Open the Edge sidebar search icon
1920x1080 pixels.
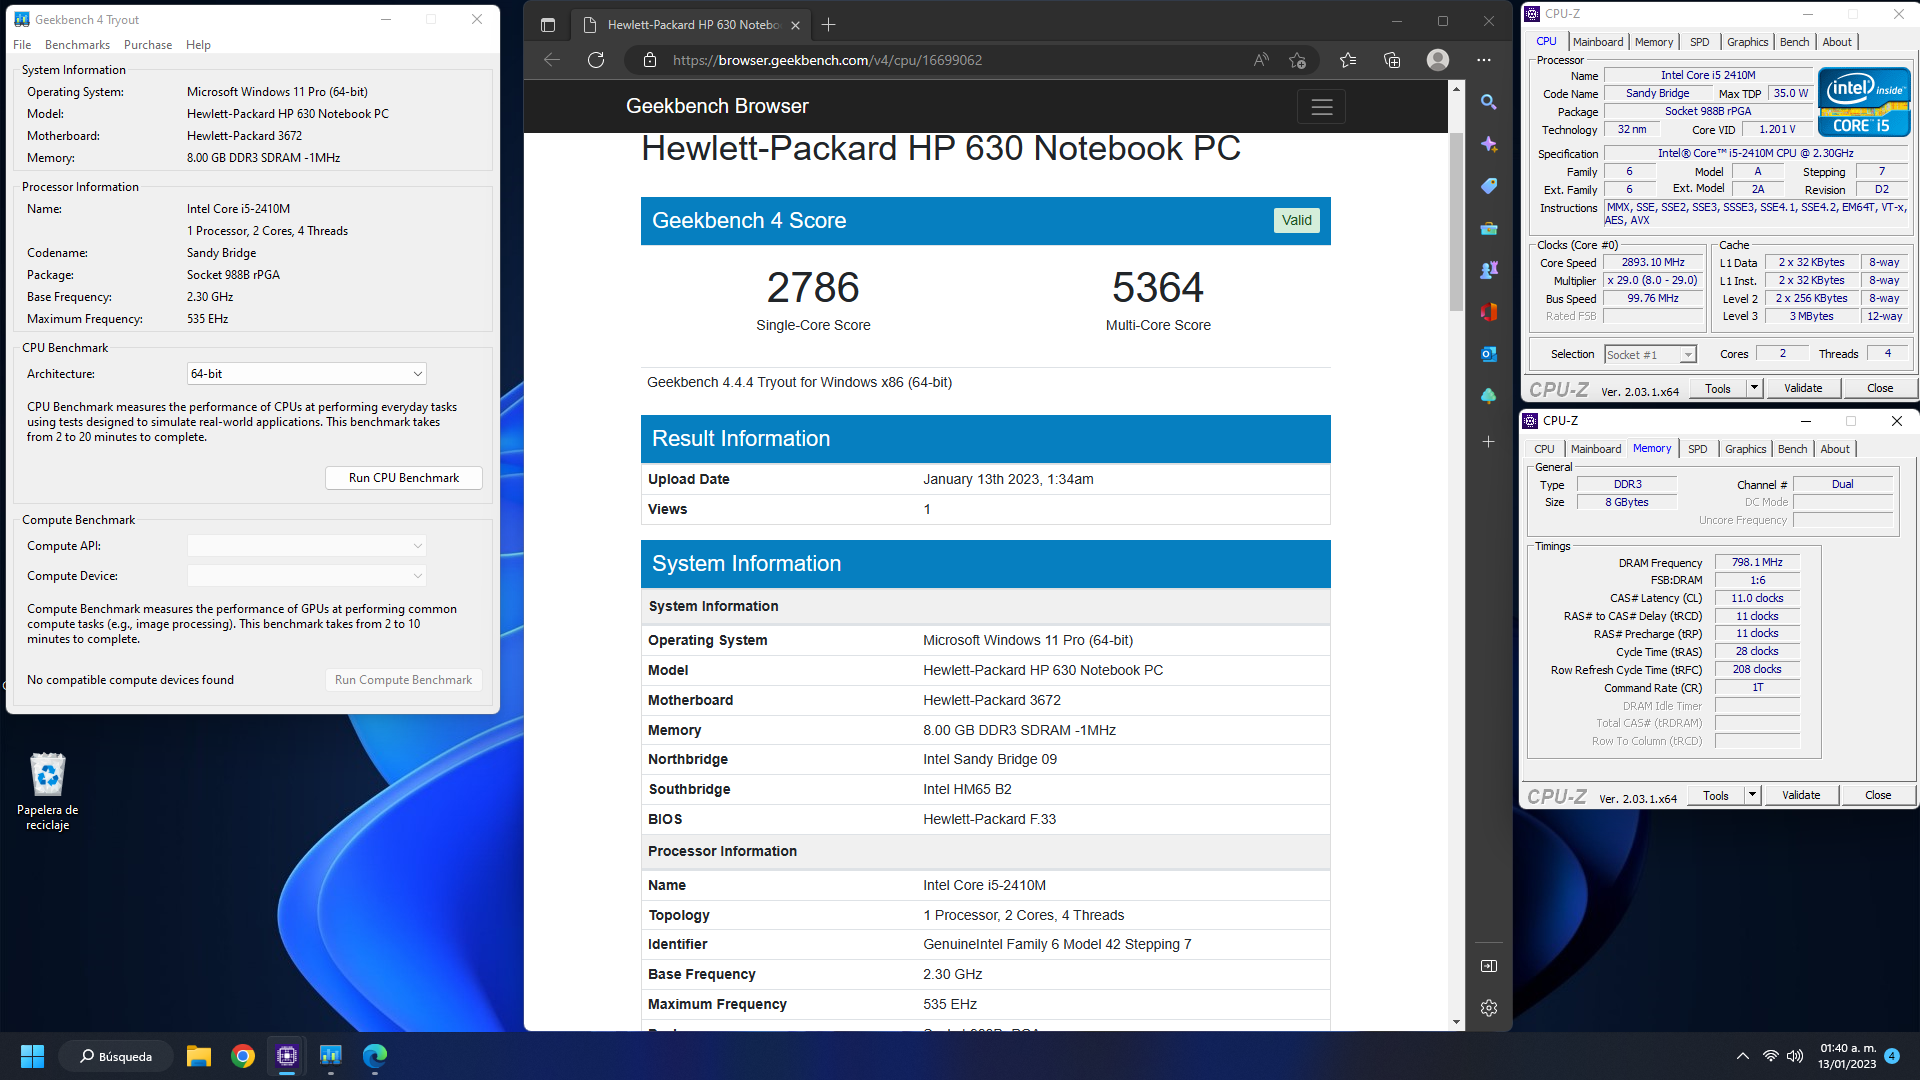(1489, 102)
